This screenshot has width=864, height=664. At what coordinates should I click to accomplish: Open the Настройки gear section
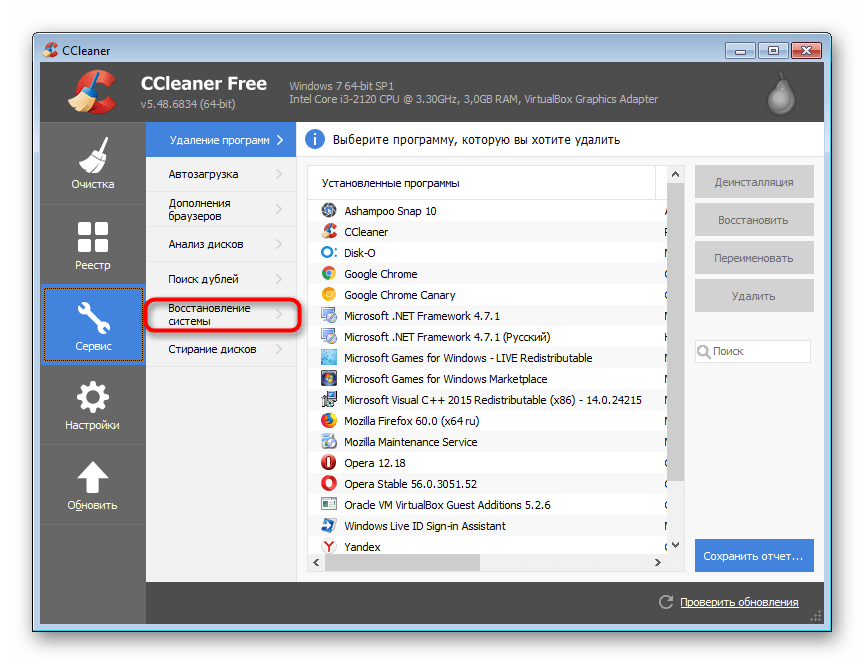point(93,405)
